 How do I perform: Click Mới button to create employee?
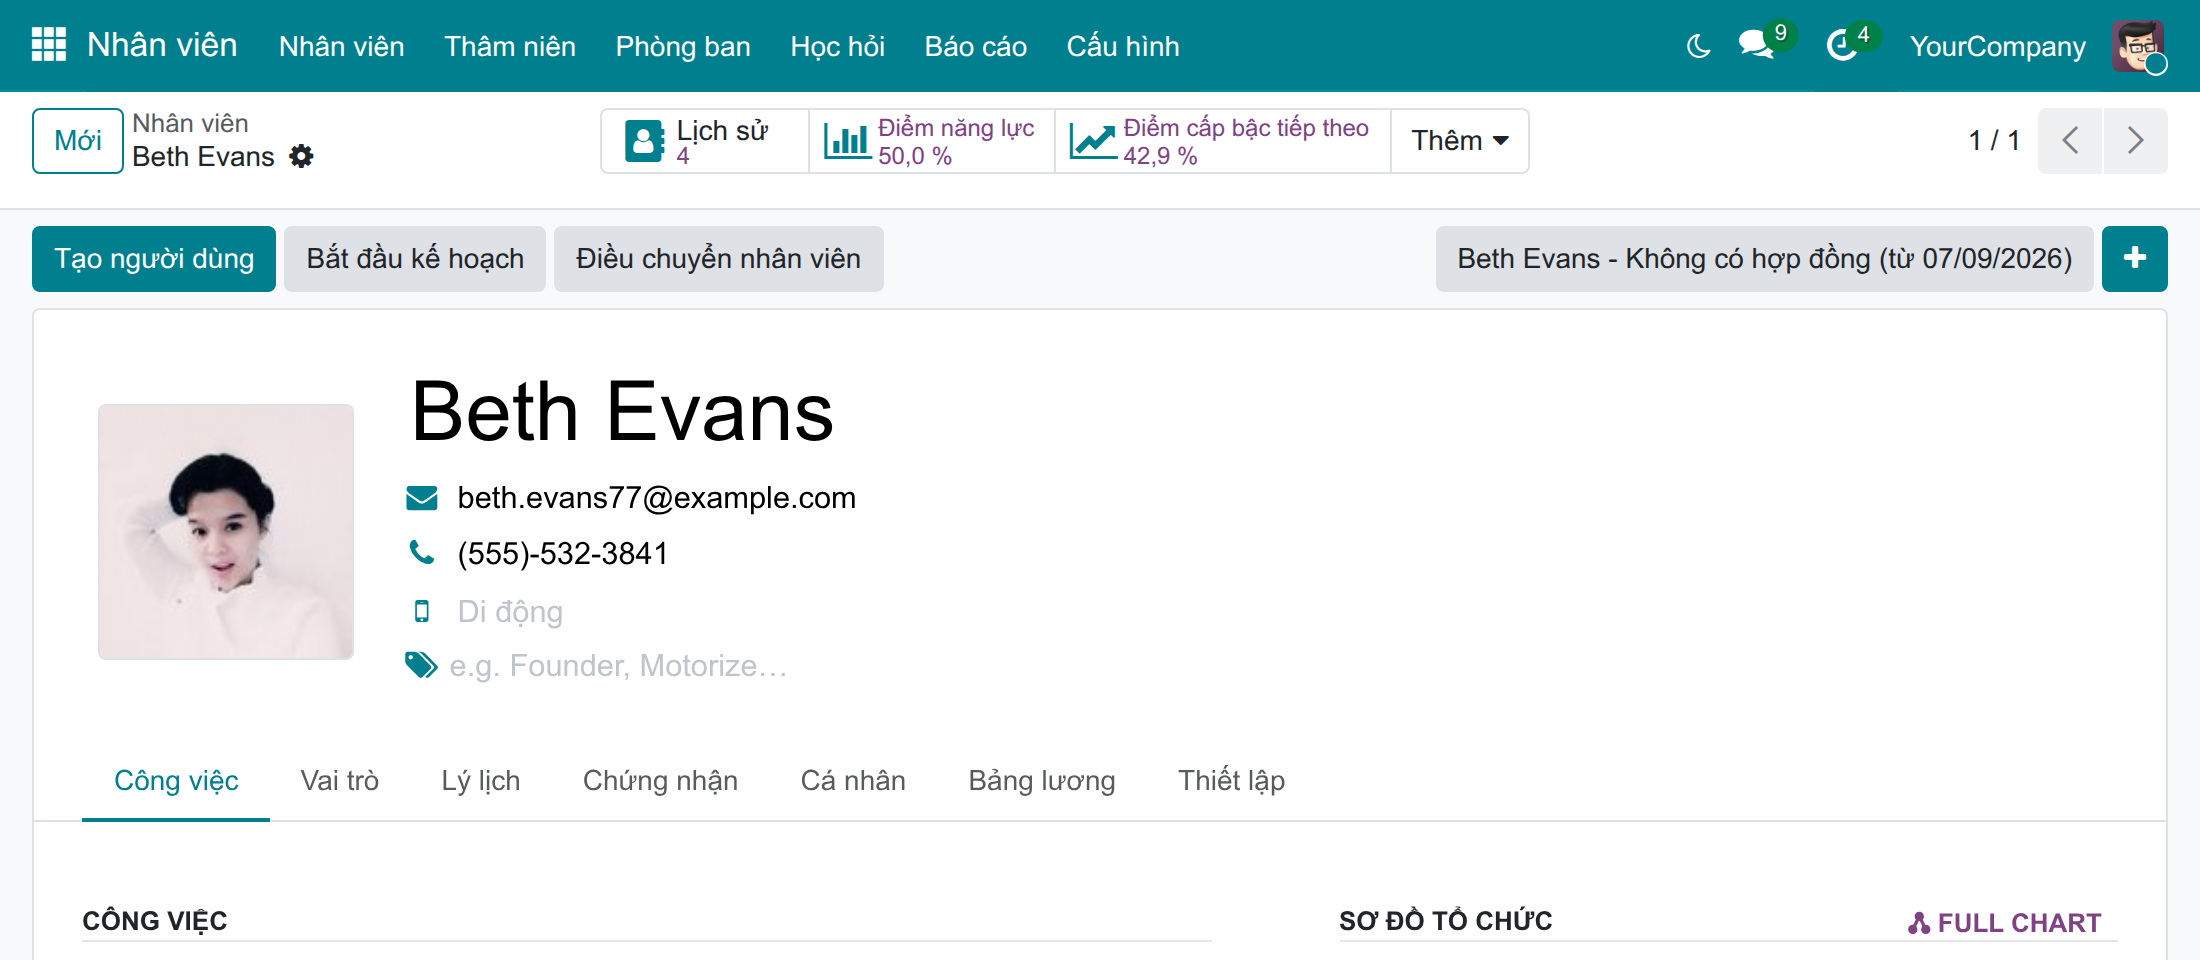(x=78, y=141)
